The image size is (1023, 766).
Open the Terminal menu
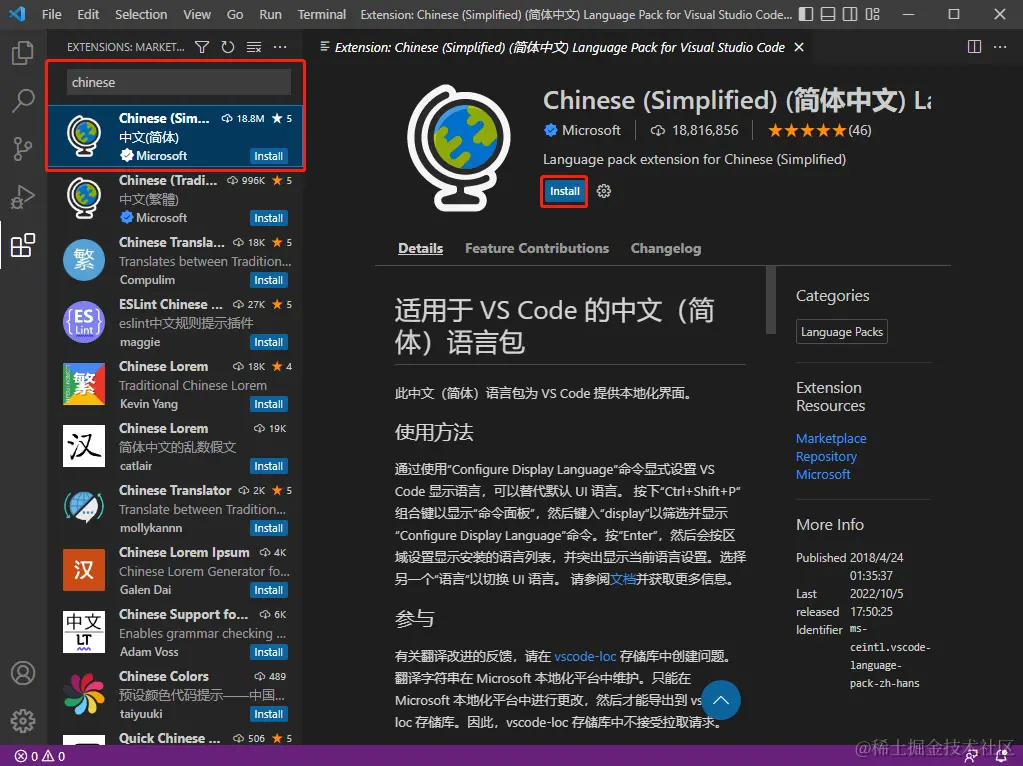point(322,14)
